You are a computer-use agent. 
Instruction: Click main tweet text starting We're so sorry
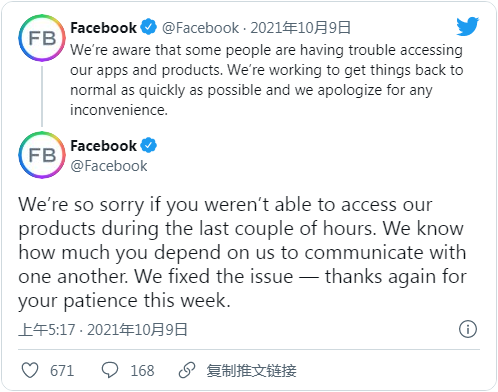click(x=242, y=252)
